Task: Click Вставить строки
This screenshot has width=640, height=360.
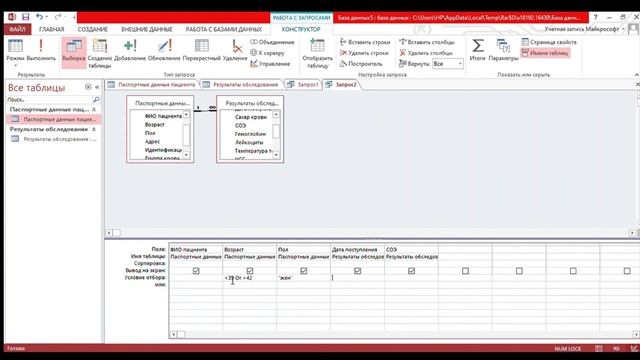Action: pyautogui.click(x=365, y=42)
